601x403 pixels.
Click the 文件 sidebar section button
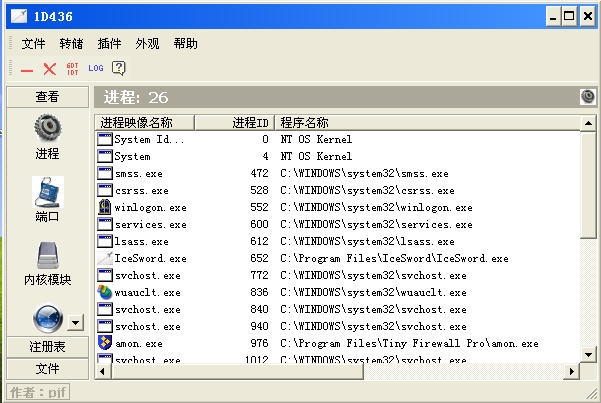48,369
